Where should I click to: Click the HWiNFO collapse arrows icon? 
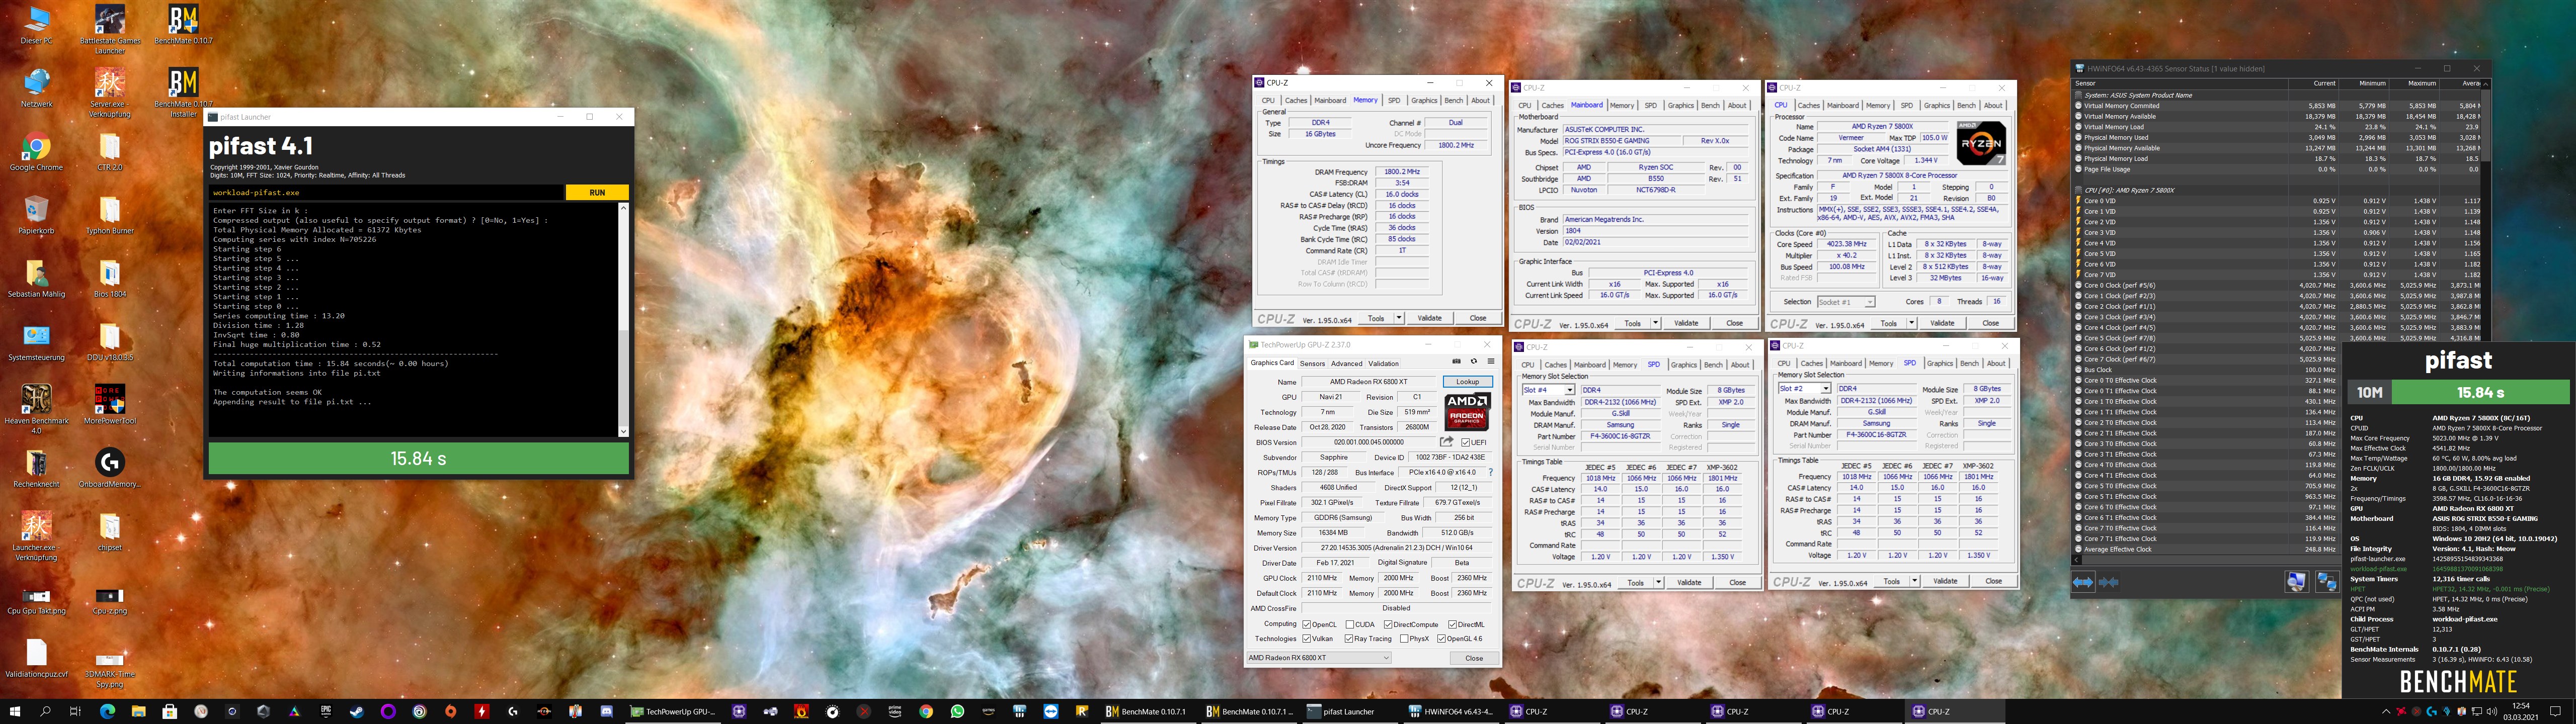pyautogui.click(x=2109, y=582)
